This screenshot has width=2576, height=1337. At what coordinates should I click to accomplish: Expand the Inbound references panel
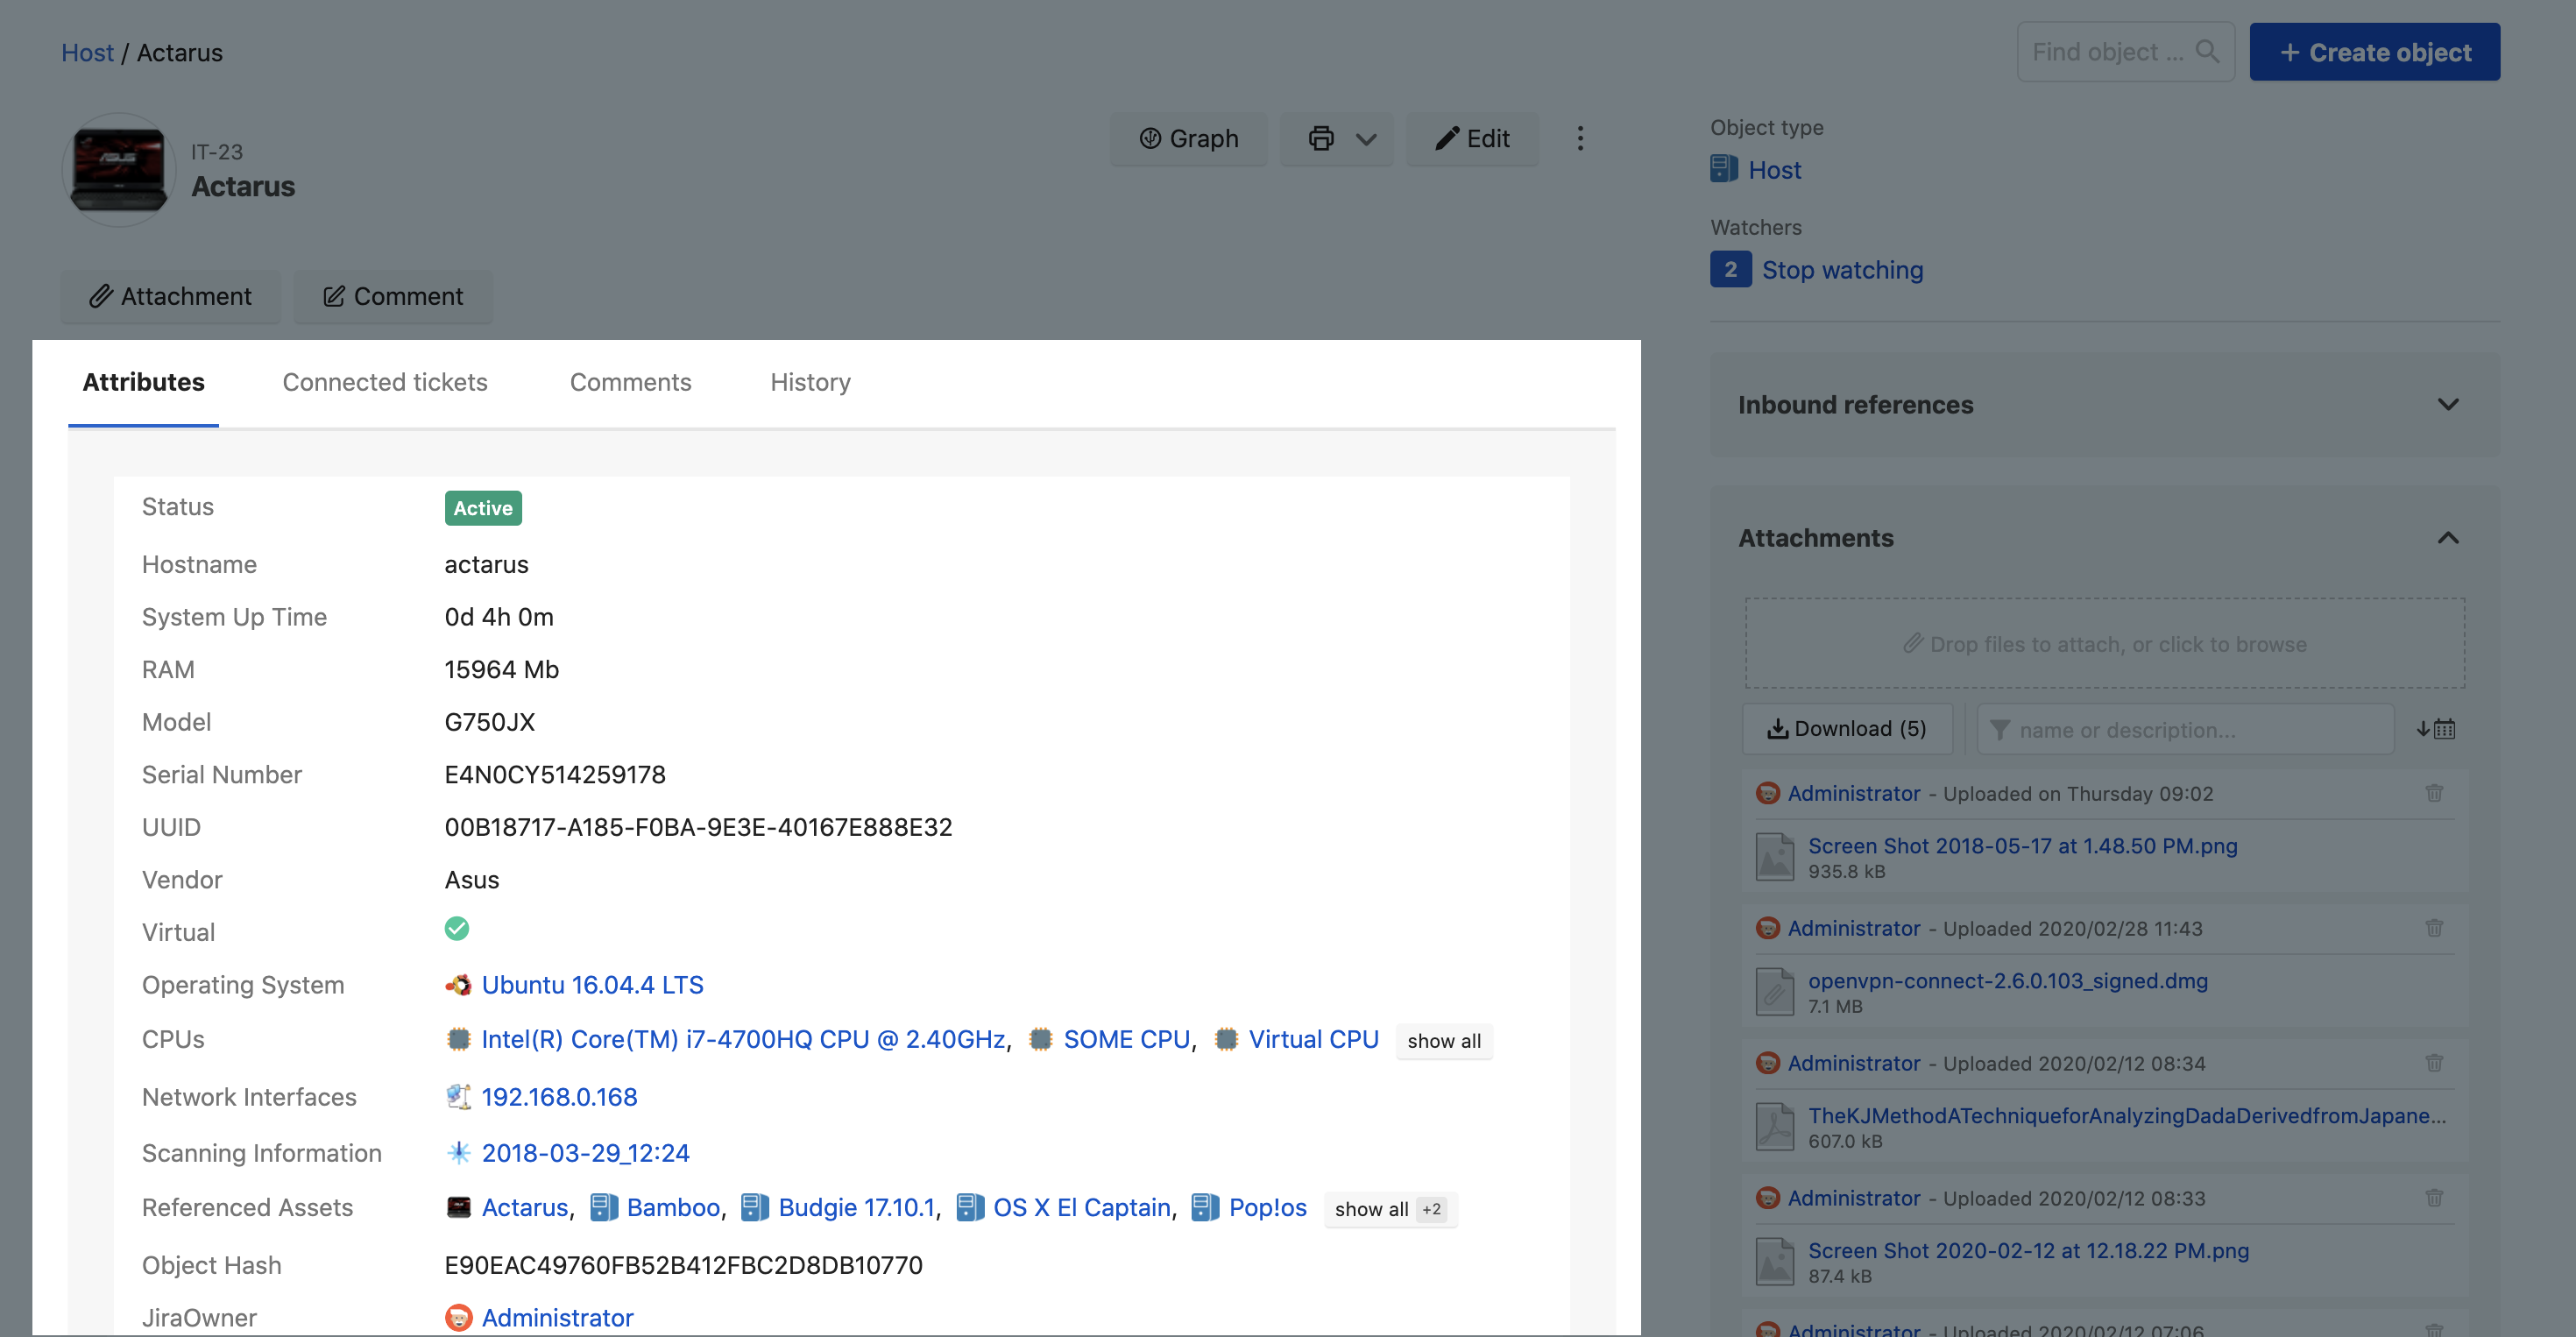[2447, 405]
